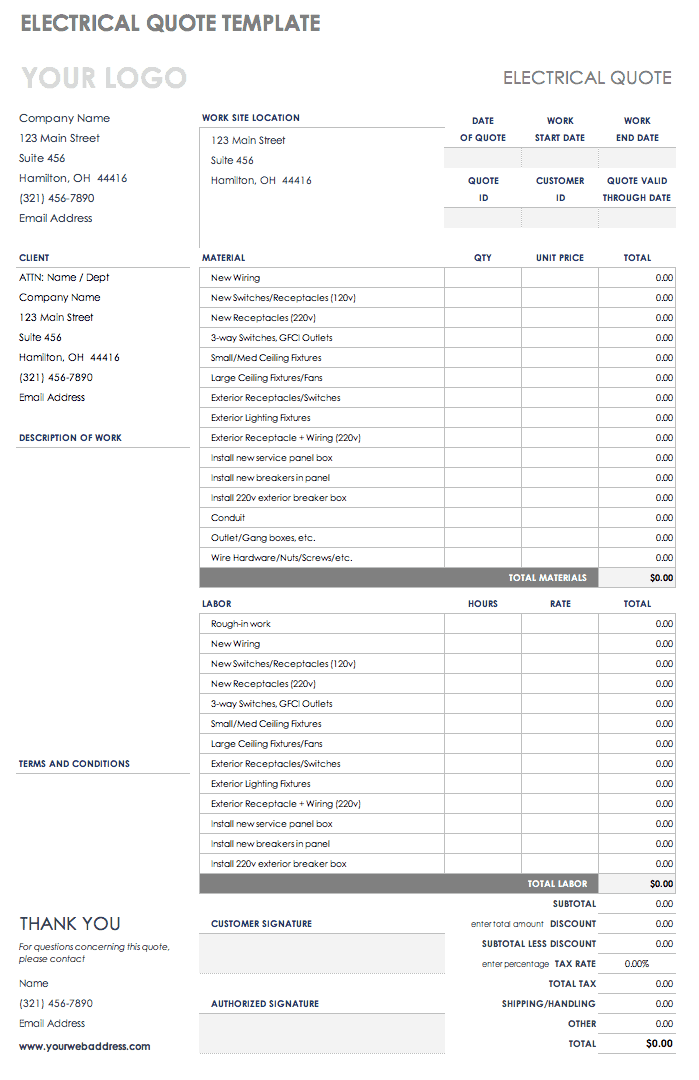Click the Customer Signature box
The height and width of the screenshot is (1080, 699).
click(x=322, y=953)
